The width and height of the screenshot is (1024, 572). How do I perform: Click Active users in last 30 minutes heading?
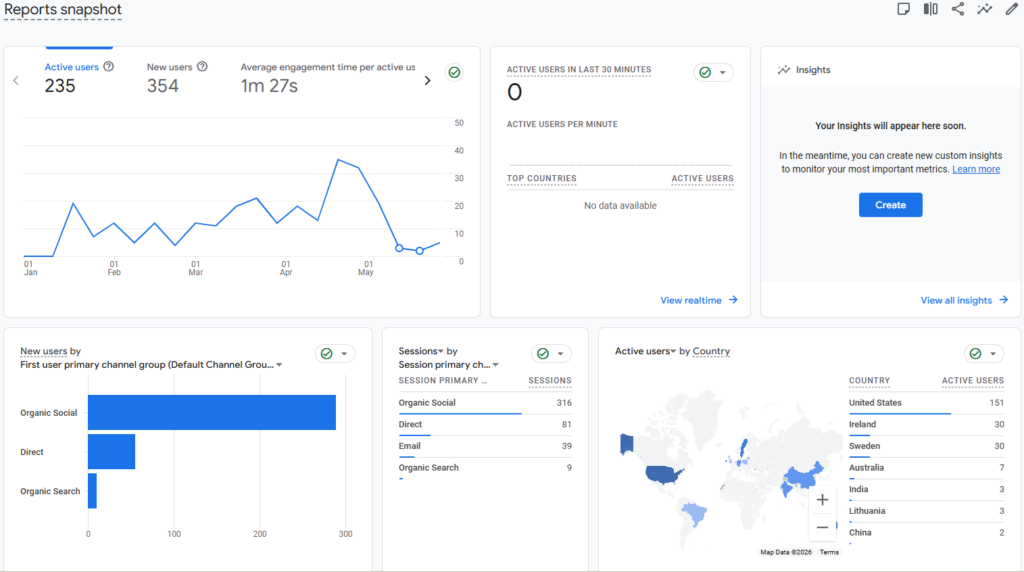click(579, 69)
